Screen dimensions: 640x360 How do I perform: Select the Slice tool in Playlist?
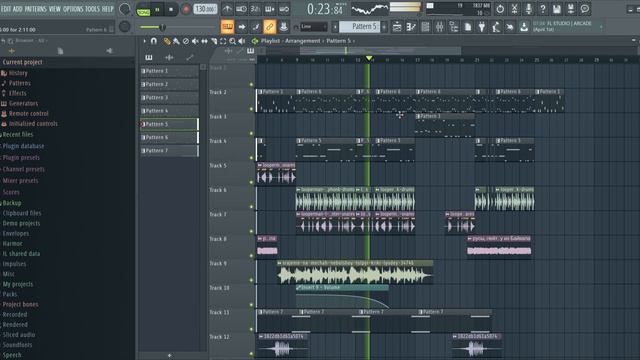click(214, 41)
